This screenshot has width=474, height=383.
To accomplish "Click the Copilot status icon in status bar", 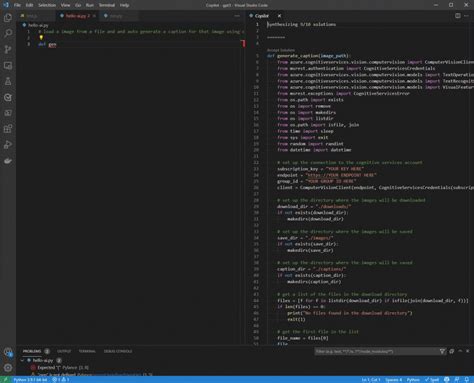I will pyautogui.click(x=447, y=380).
